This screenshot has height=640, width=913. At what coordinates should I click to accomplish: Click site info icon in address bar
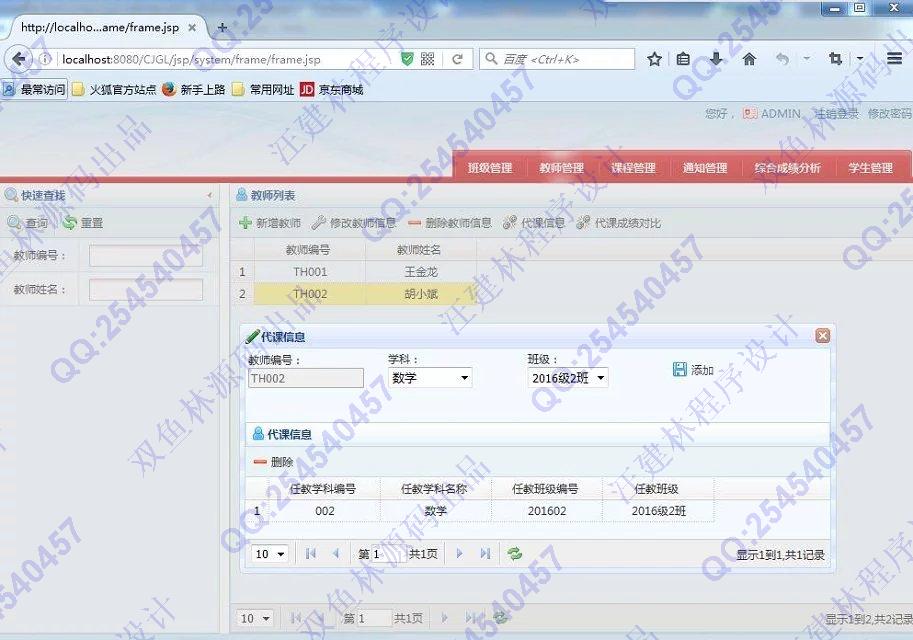(x=45, y=59)
